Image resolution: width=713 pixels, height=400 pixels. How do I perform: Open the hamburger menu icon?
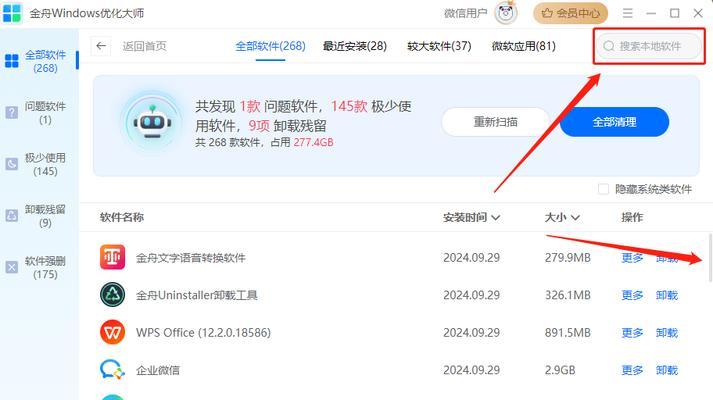[628, 13]
